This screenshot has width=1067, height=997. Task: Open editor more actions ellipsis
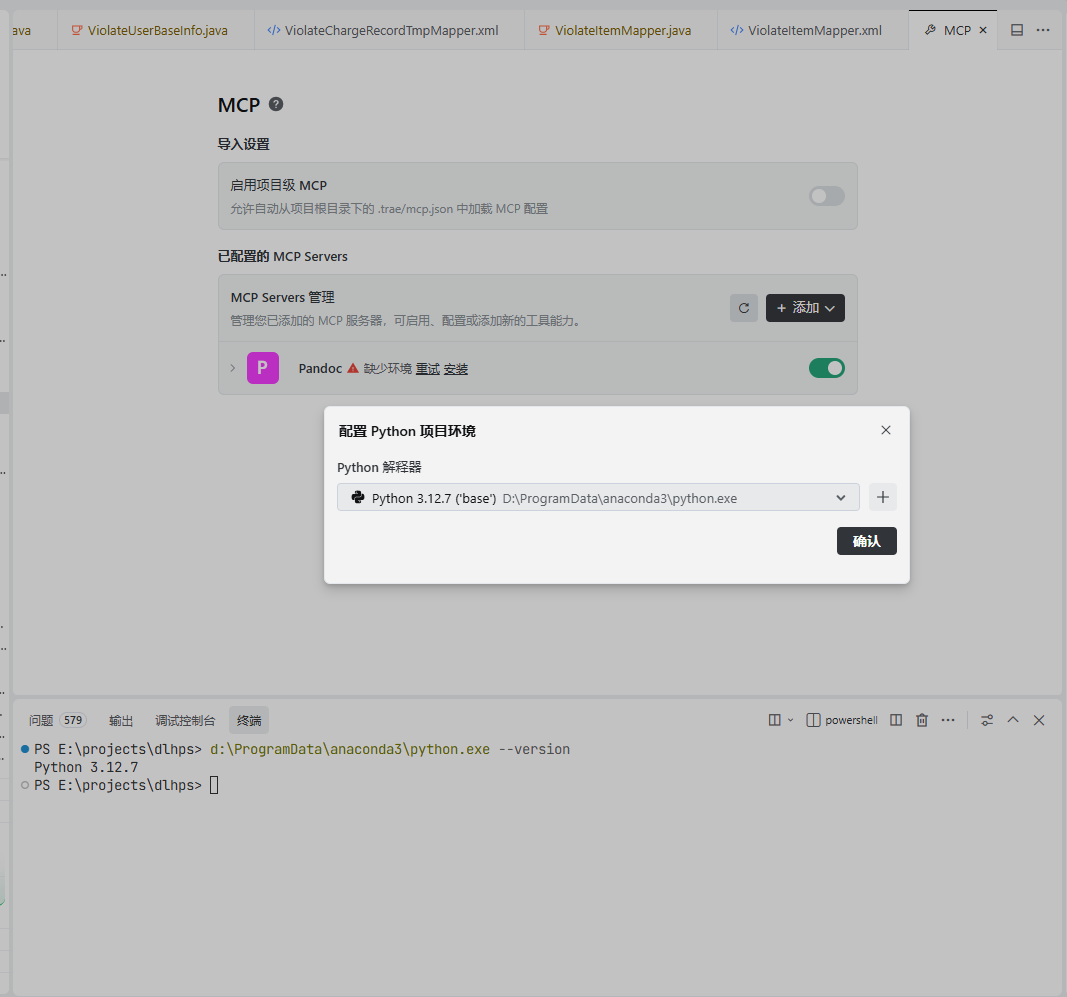click(x=1043, y=30)
